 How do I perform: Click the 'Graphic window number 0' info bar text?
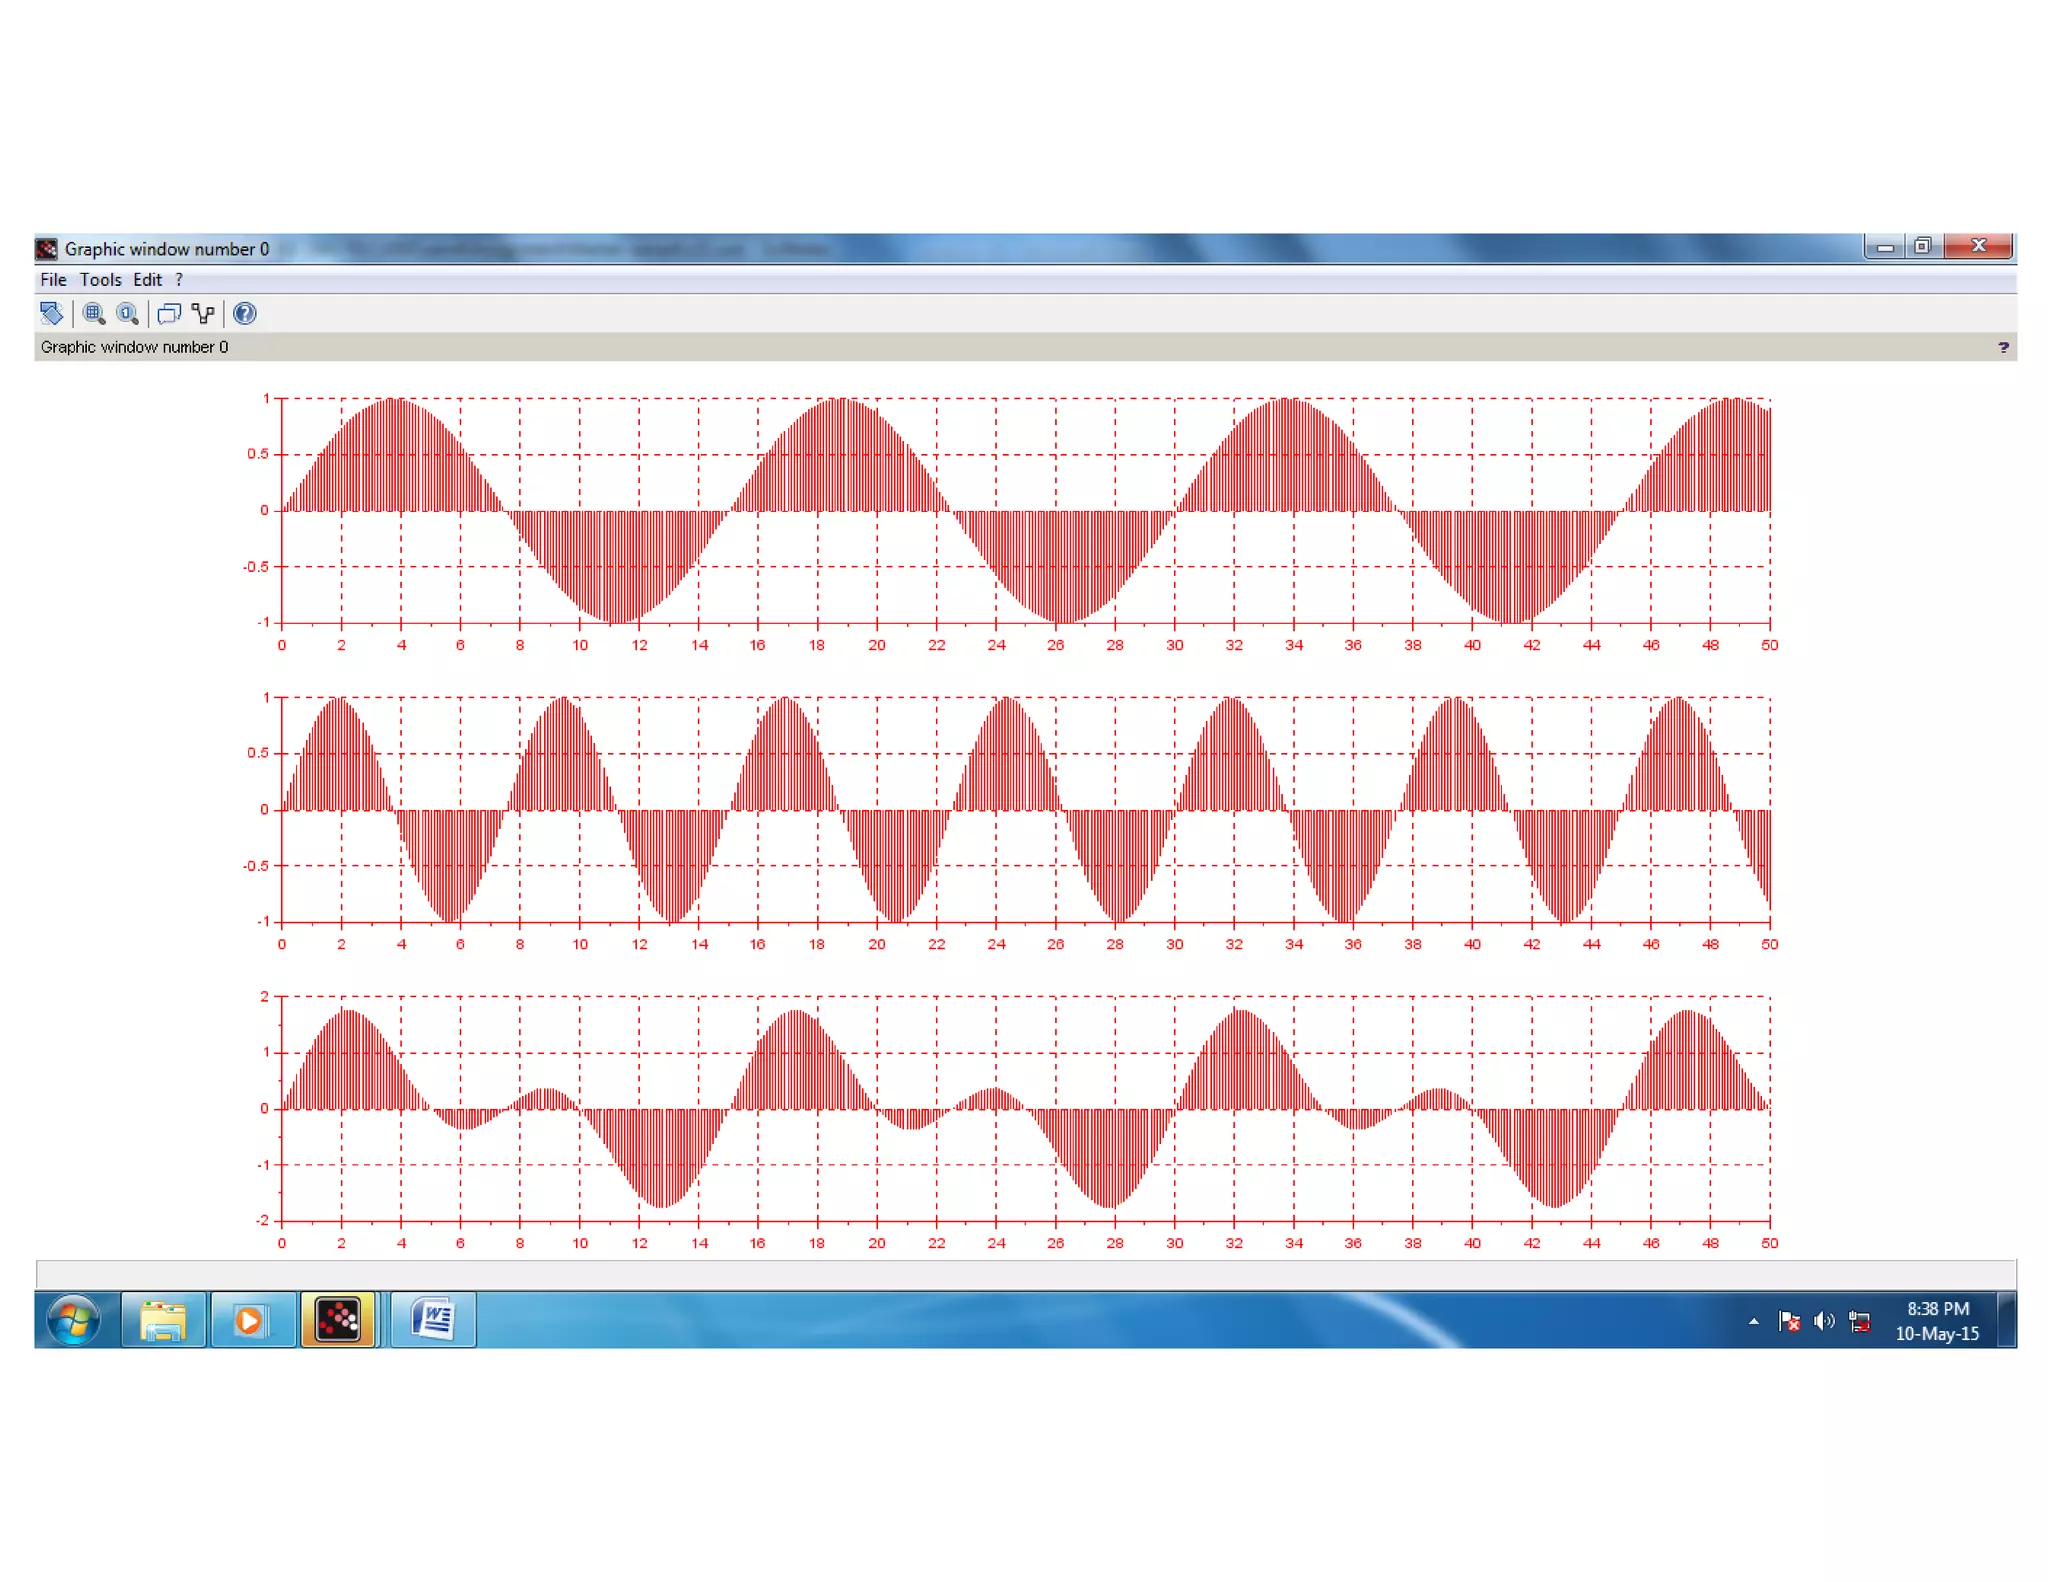point(134,347)
